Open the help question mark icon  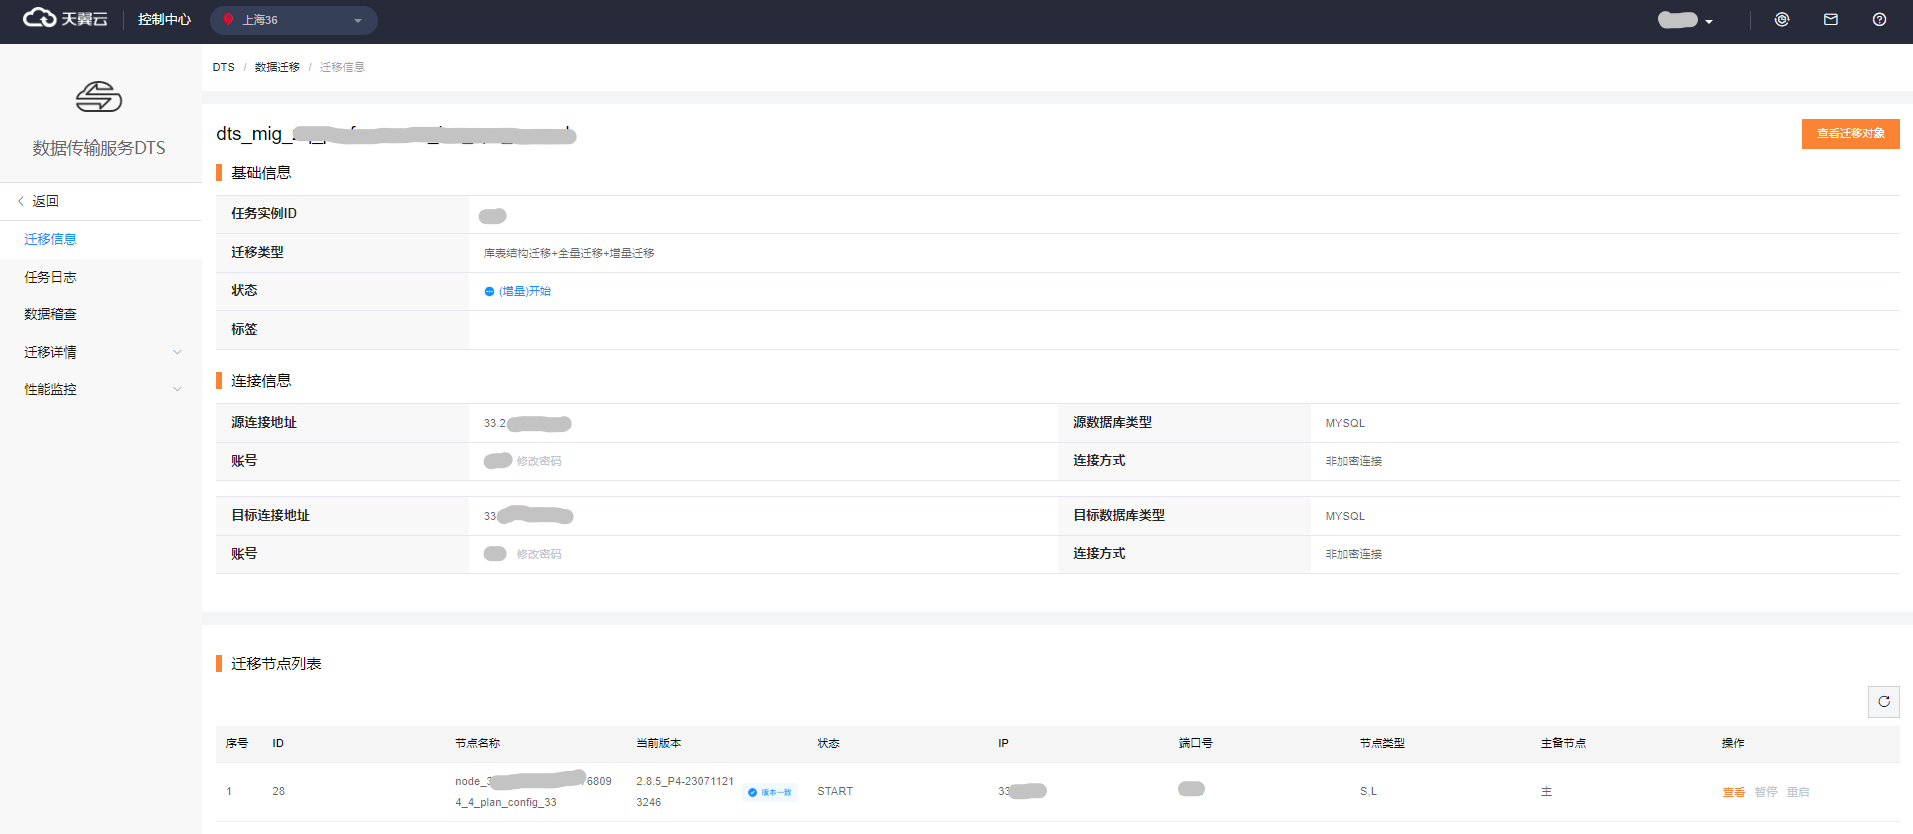pos(1879,20)
